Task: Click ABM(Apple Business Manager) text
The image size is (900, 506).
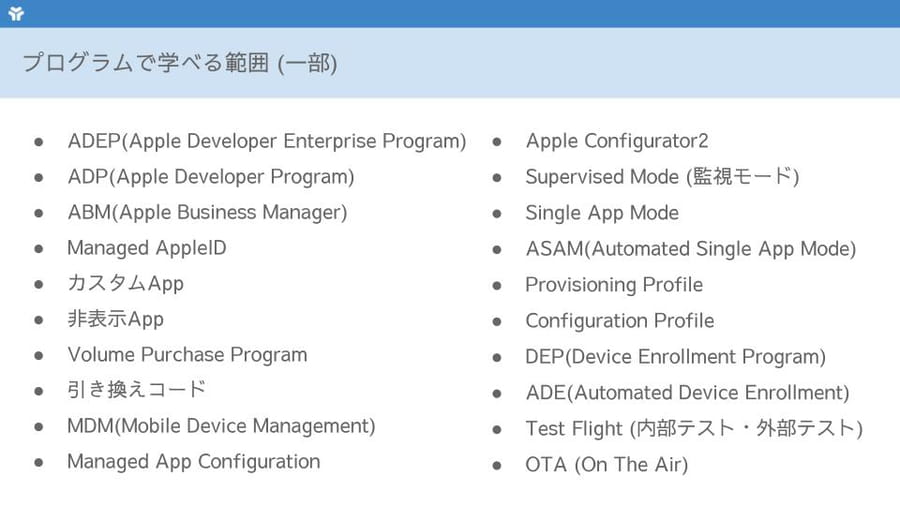Action: 207,212
